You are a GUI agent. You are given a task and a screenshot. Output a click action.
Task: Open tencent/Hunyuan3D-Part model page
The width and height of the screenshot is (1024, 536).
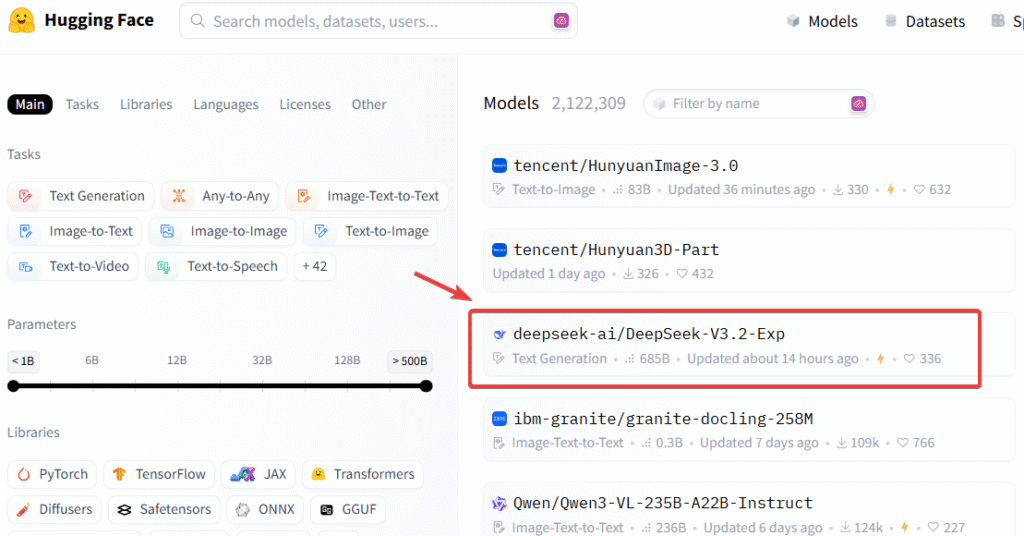(x=616, y=250)
